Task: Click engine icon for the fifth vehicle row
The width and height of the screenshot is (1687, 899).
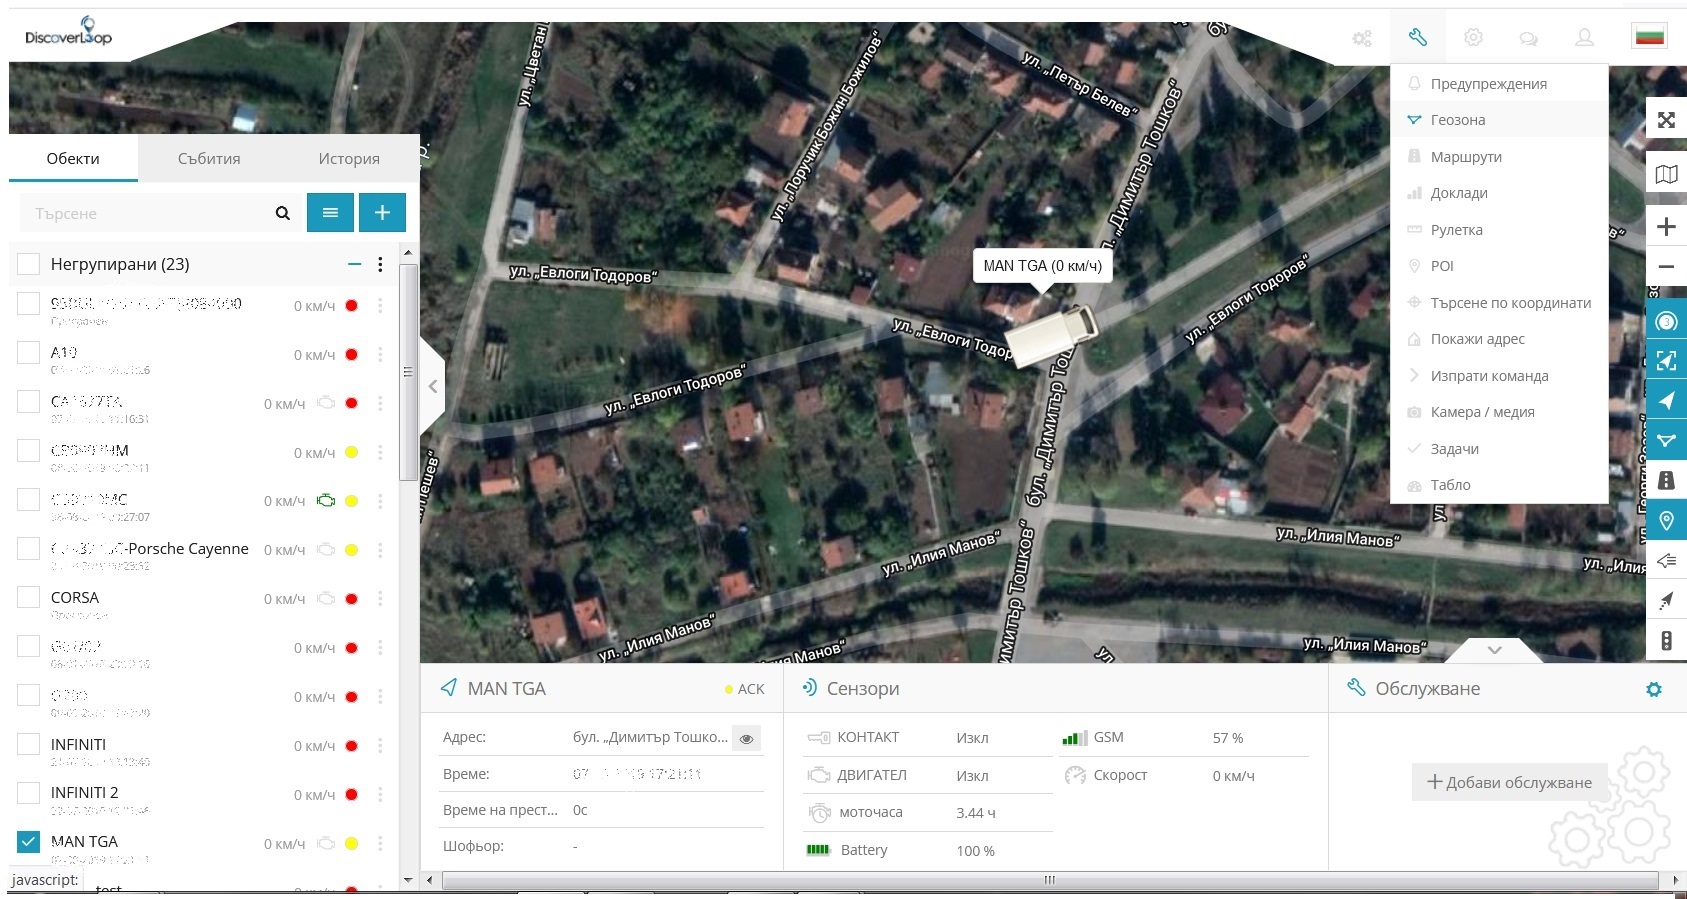Action: (x=326, y=501)
